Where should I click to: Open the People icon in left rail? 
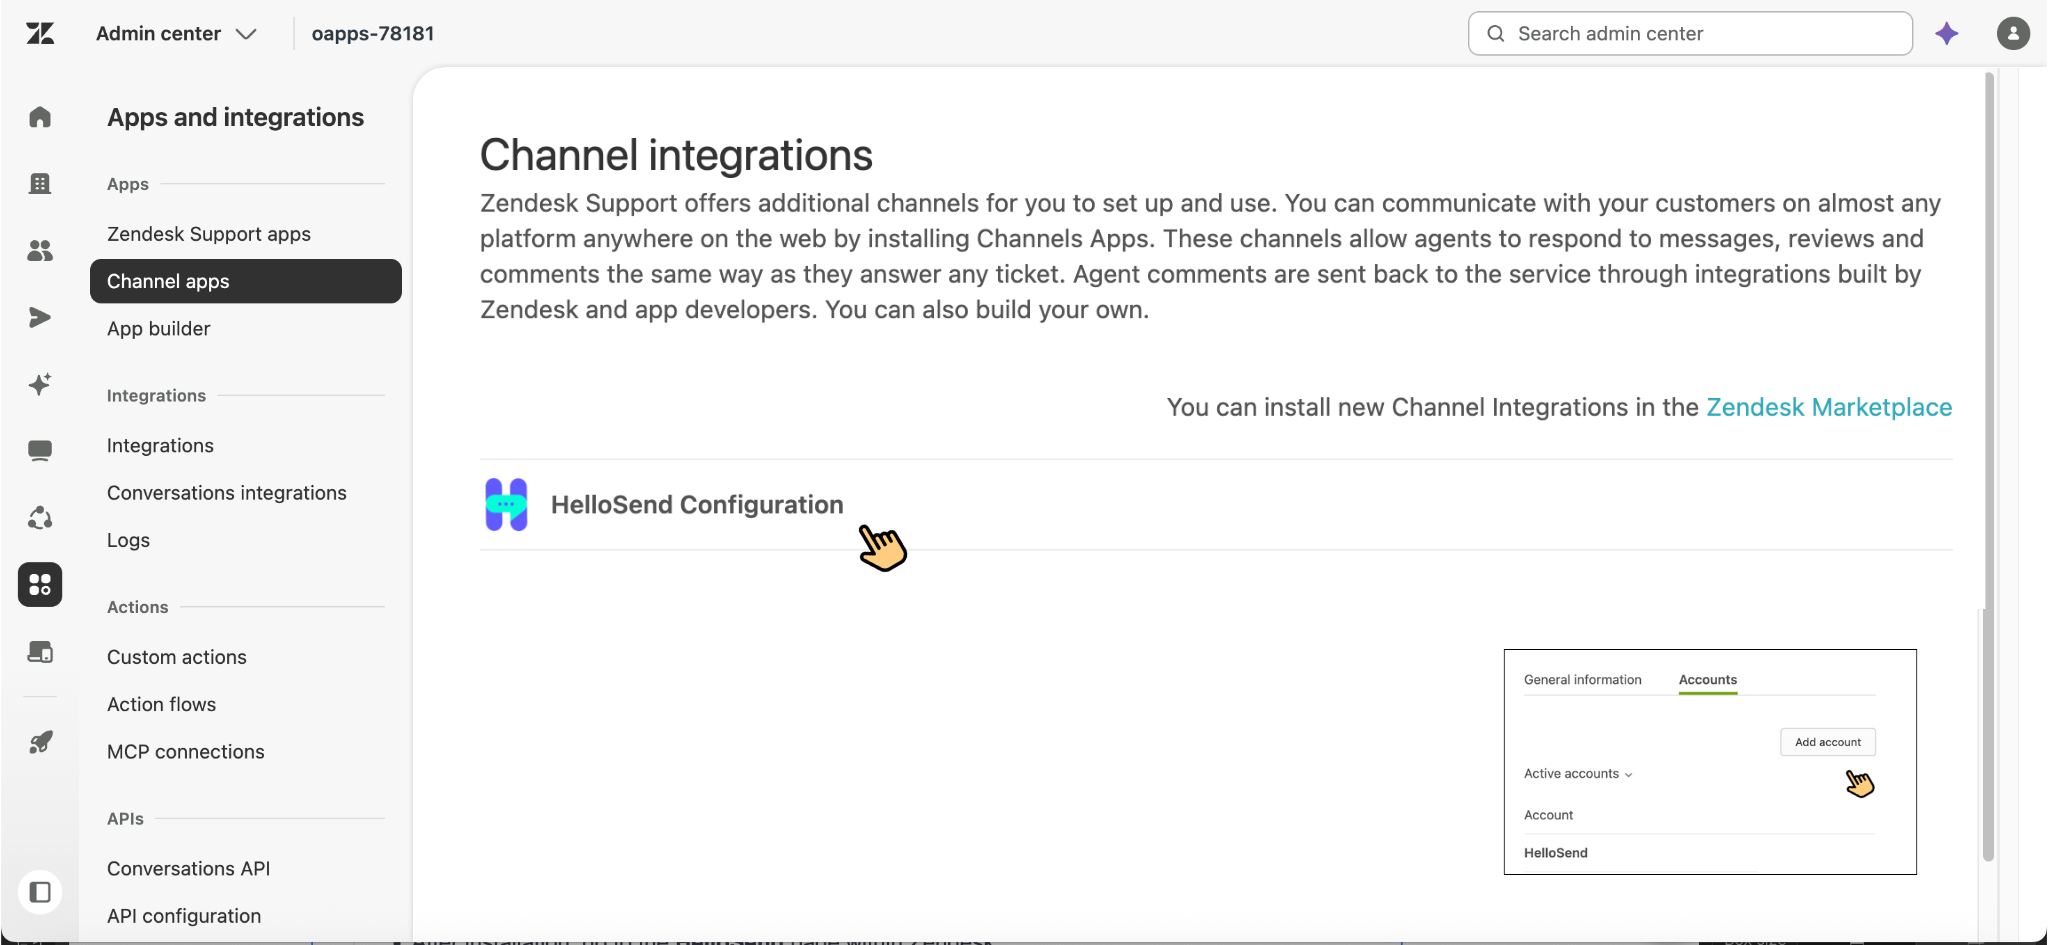(40, 250)
